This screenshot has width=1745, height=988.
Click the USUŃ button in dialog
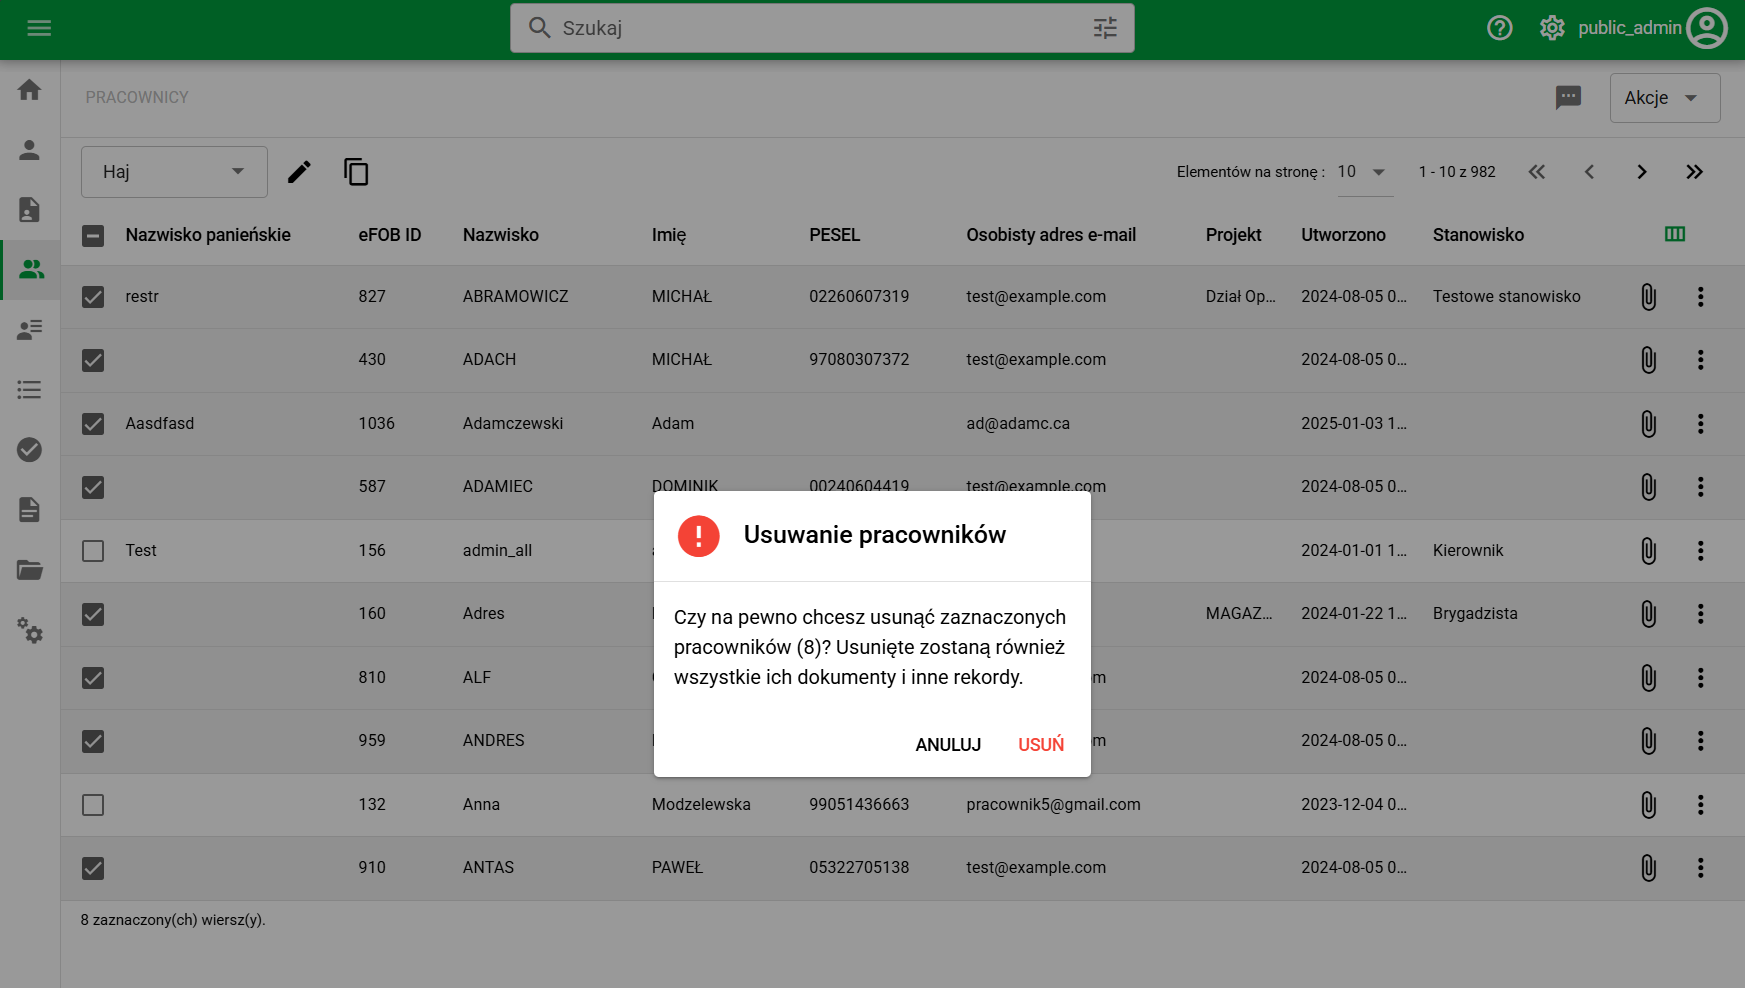tap(1040, 744)
